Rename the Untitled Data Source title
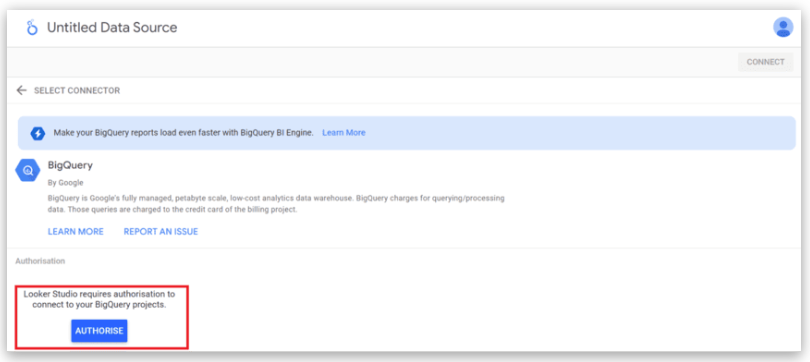810x362 pixels. [112, 27]
